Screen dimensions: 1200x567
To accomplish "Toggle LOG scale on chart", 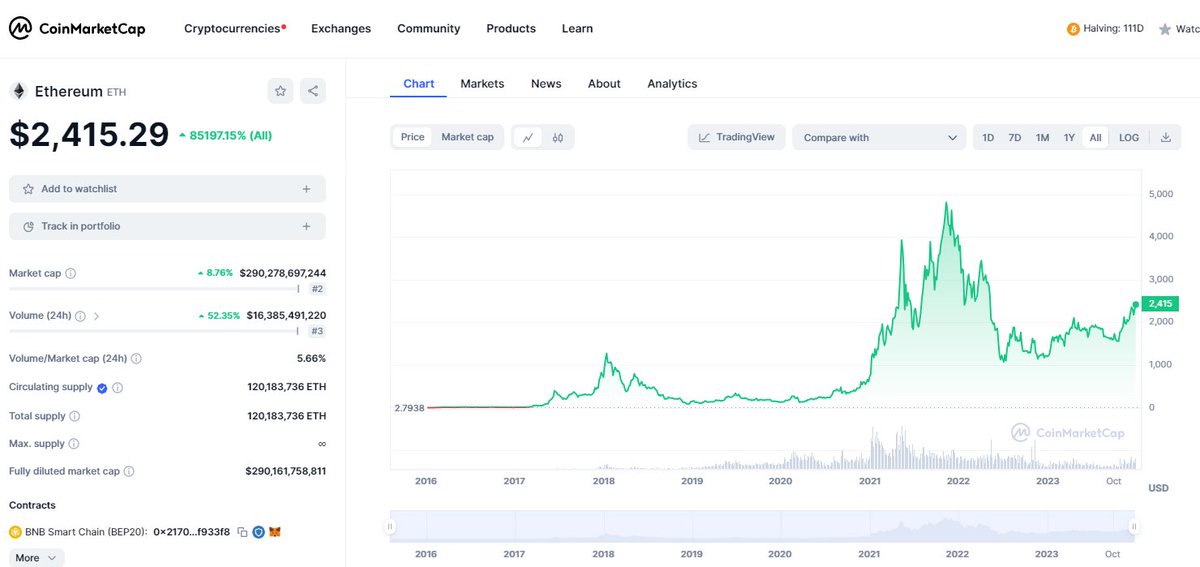I will pyautogui.click(x=1129, y=137).
